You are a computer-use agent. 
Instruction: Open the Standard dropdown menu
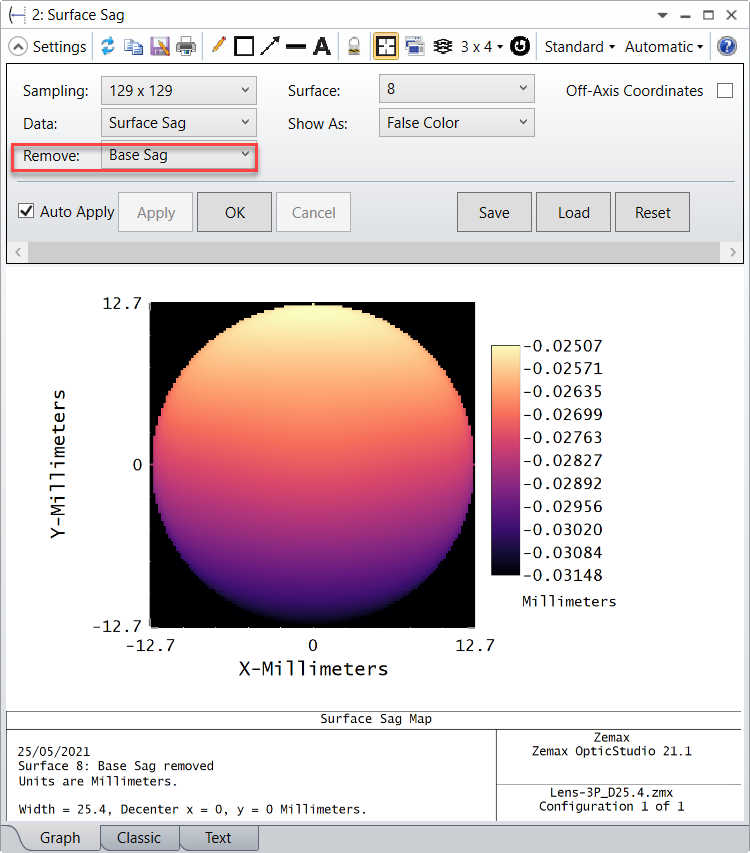[x=580, y=47]
